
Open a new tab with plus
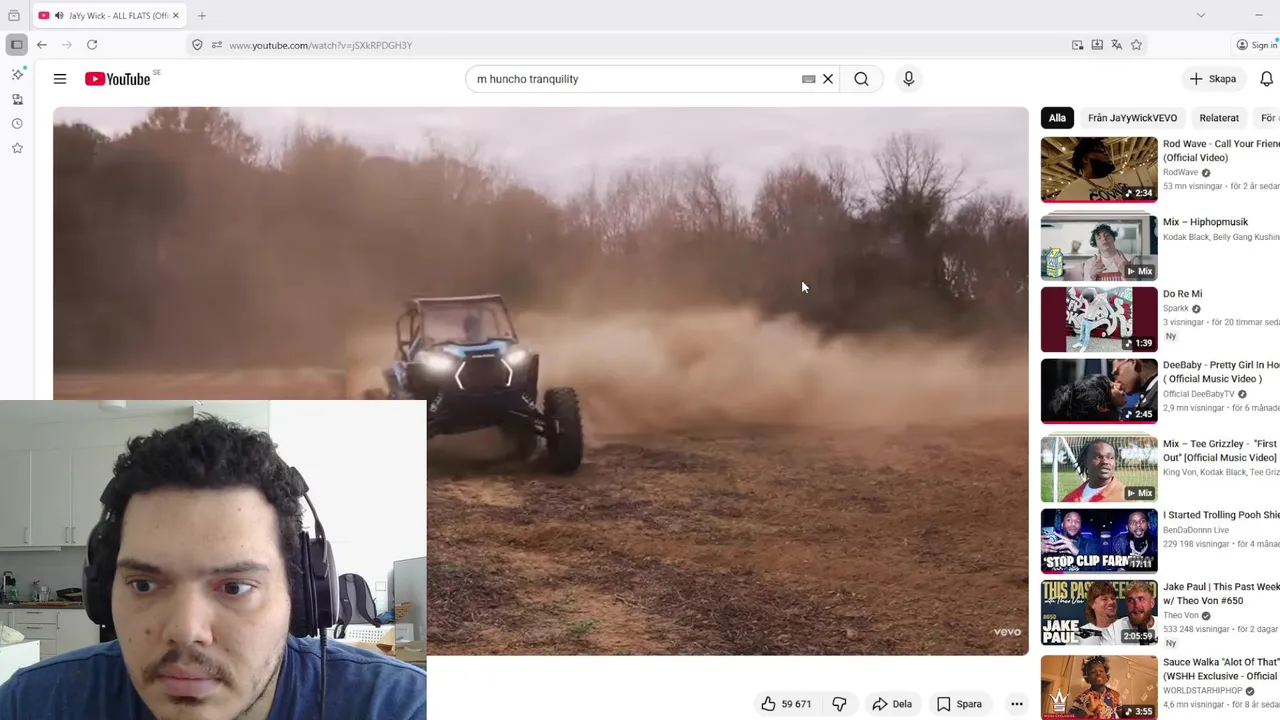click(202, 15)
